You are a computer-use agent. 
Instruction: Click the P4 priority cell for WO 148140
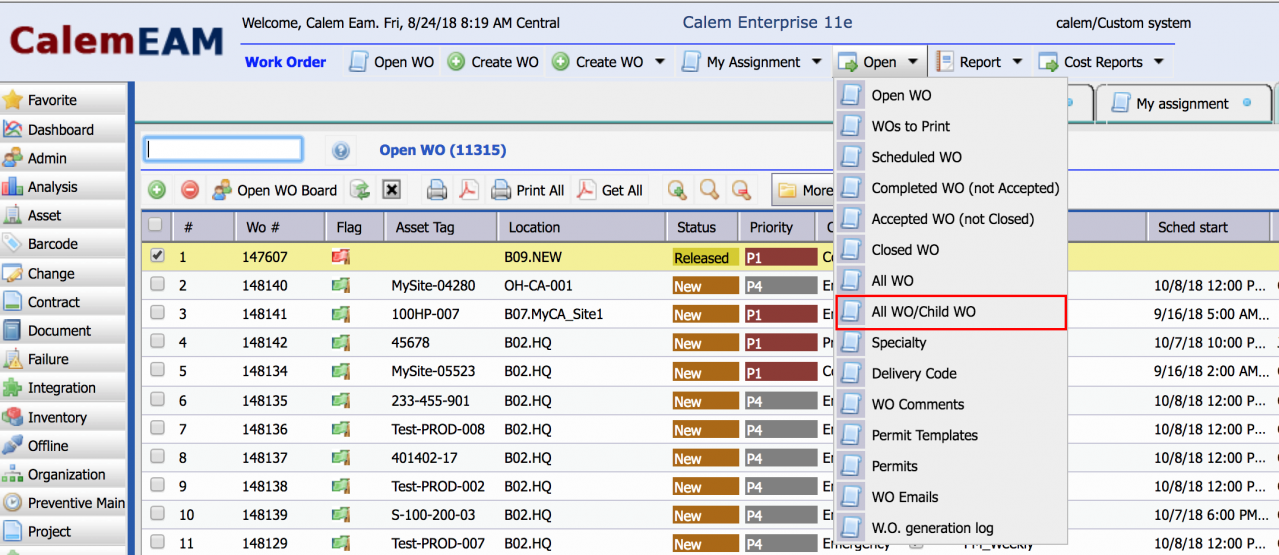(x=781, y=286)
